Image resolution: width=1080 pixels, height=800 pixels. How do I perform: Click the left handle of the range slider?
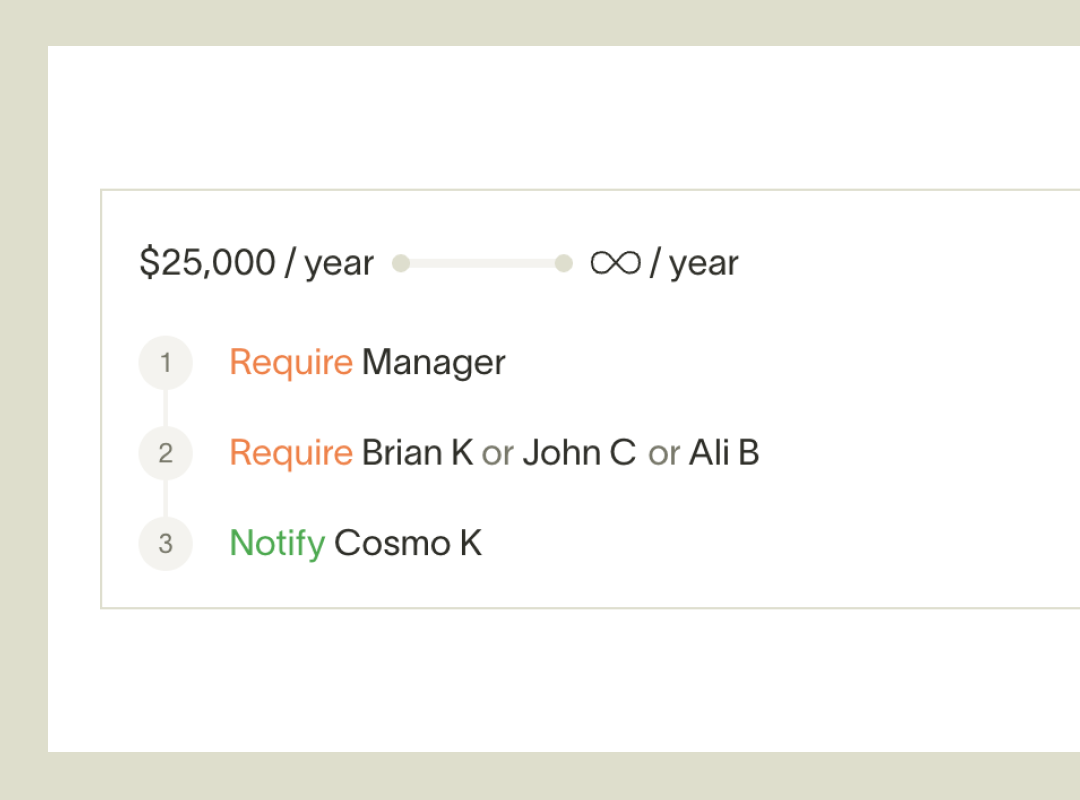[401, 263]
